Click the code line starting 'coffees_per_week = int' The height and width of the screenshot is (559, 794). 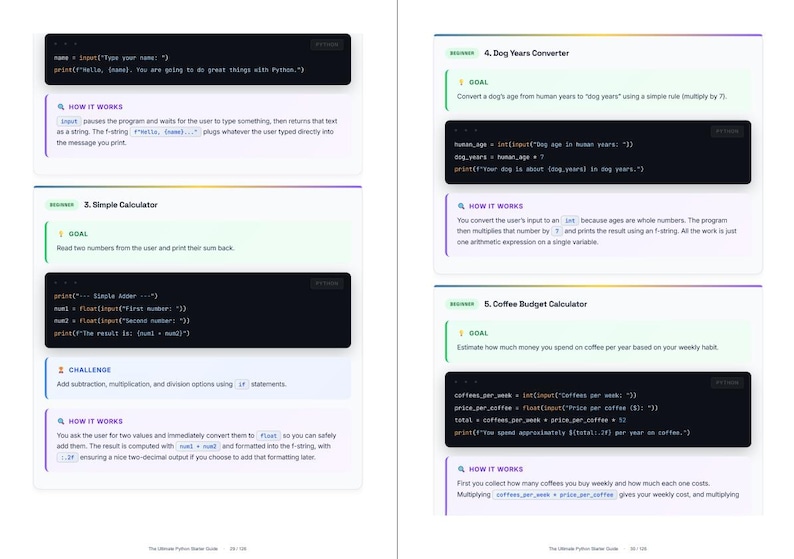(x=545, y=395)
